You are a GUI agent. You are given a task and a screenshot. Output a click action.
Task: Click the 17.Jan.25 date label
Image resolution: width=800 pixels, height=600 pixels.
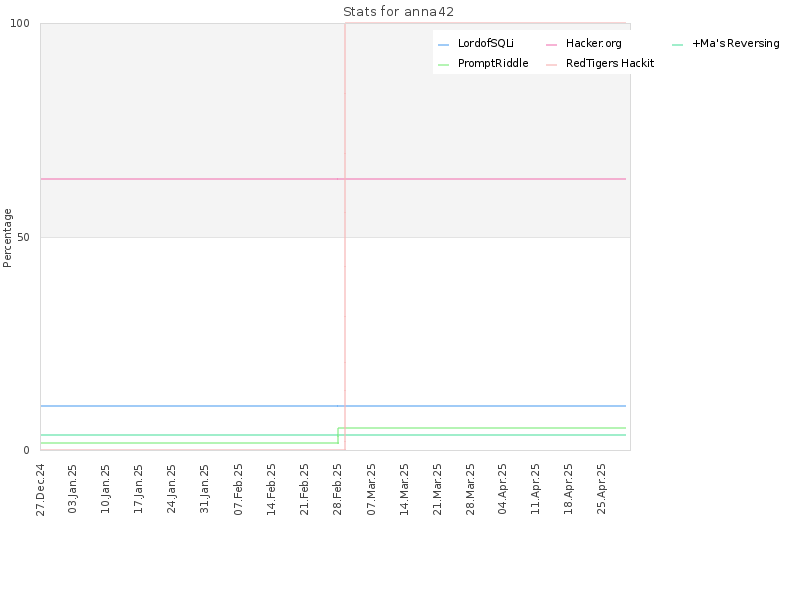click(138, 489)
